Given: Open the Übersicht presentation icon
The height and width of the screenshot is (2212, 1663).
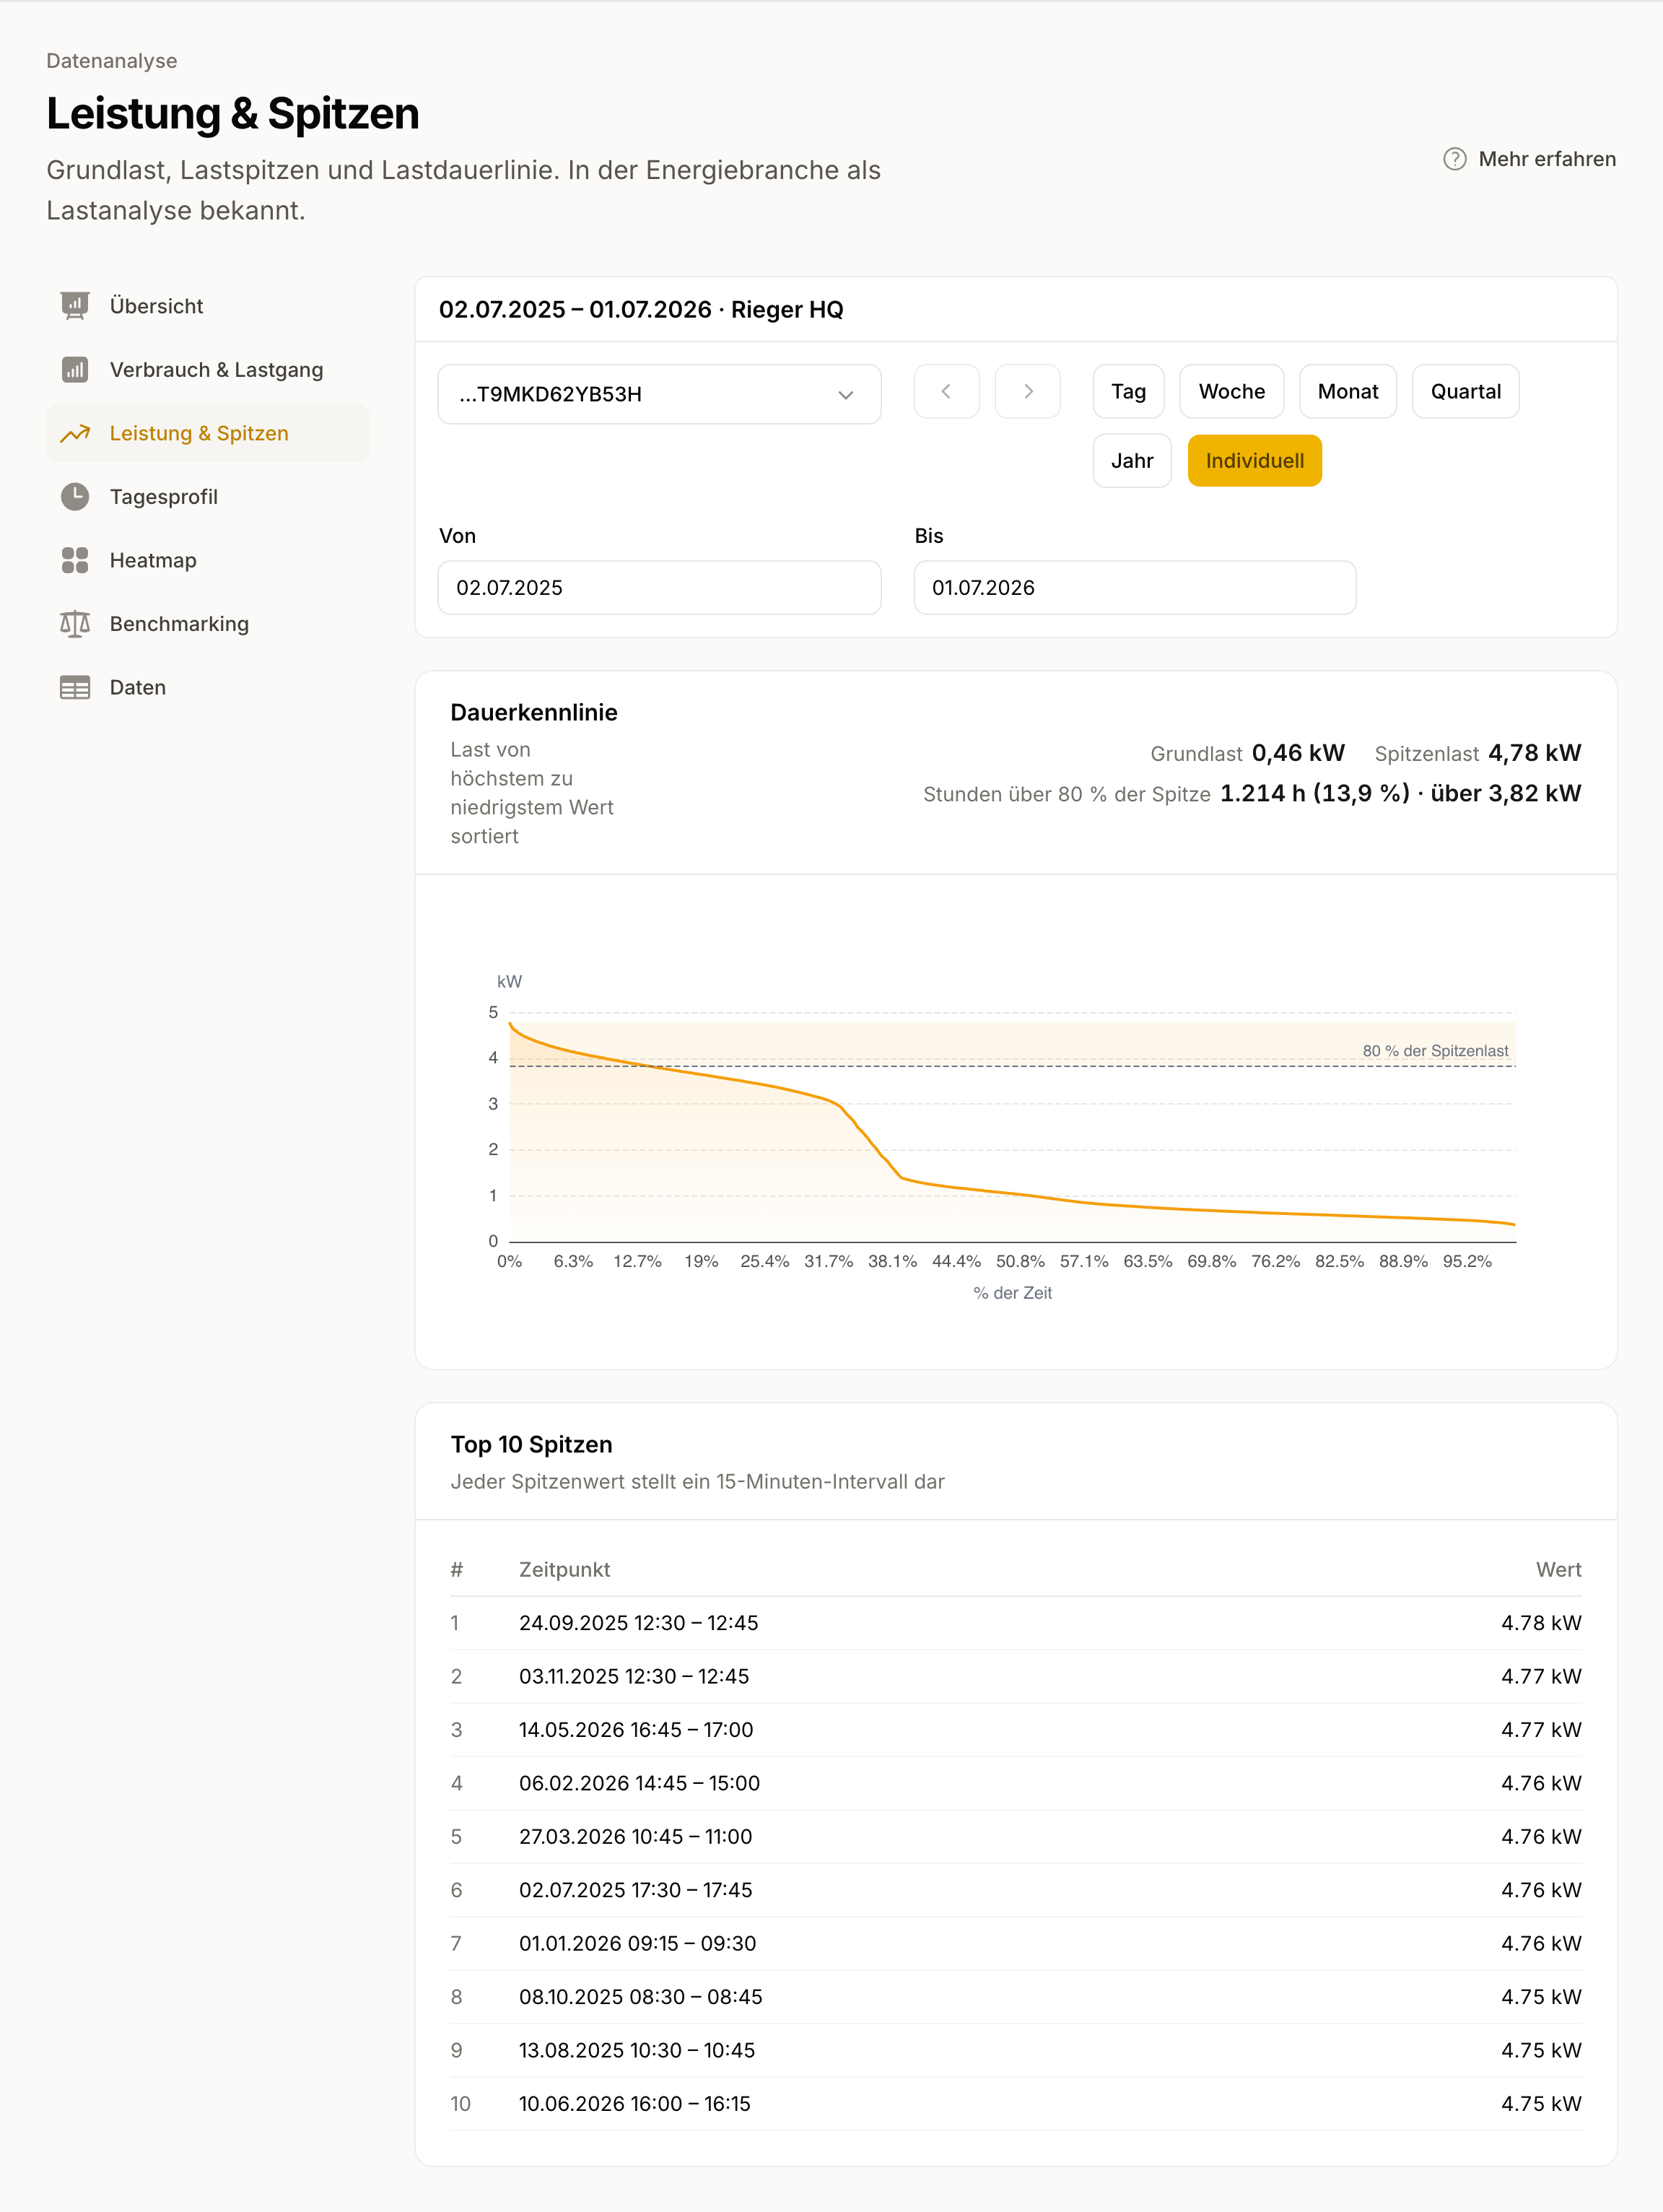Looking at the screenshot, I should click(x=75, y=306).
